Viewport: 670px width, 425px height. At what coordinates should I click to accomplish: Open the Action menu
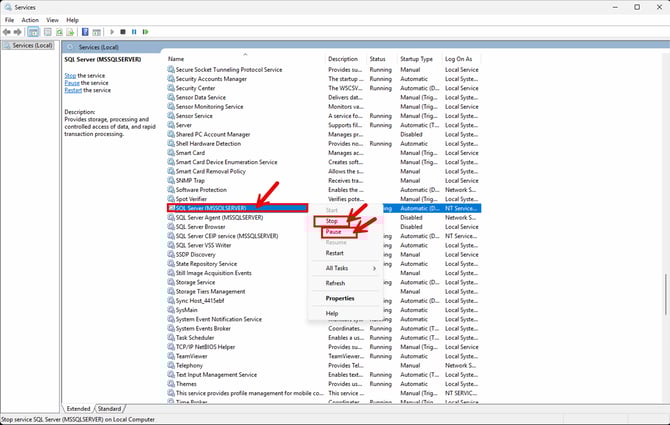(30, 19)
